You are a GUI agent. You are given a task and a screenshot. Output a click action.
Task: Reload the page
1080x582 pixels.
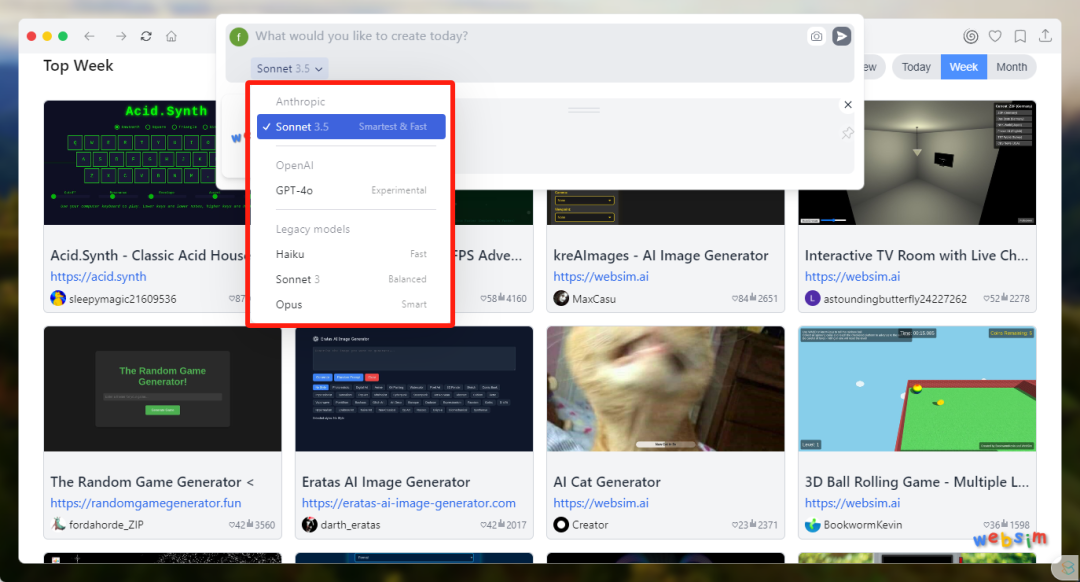click(x=146, y=37)
